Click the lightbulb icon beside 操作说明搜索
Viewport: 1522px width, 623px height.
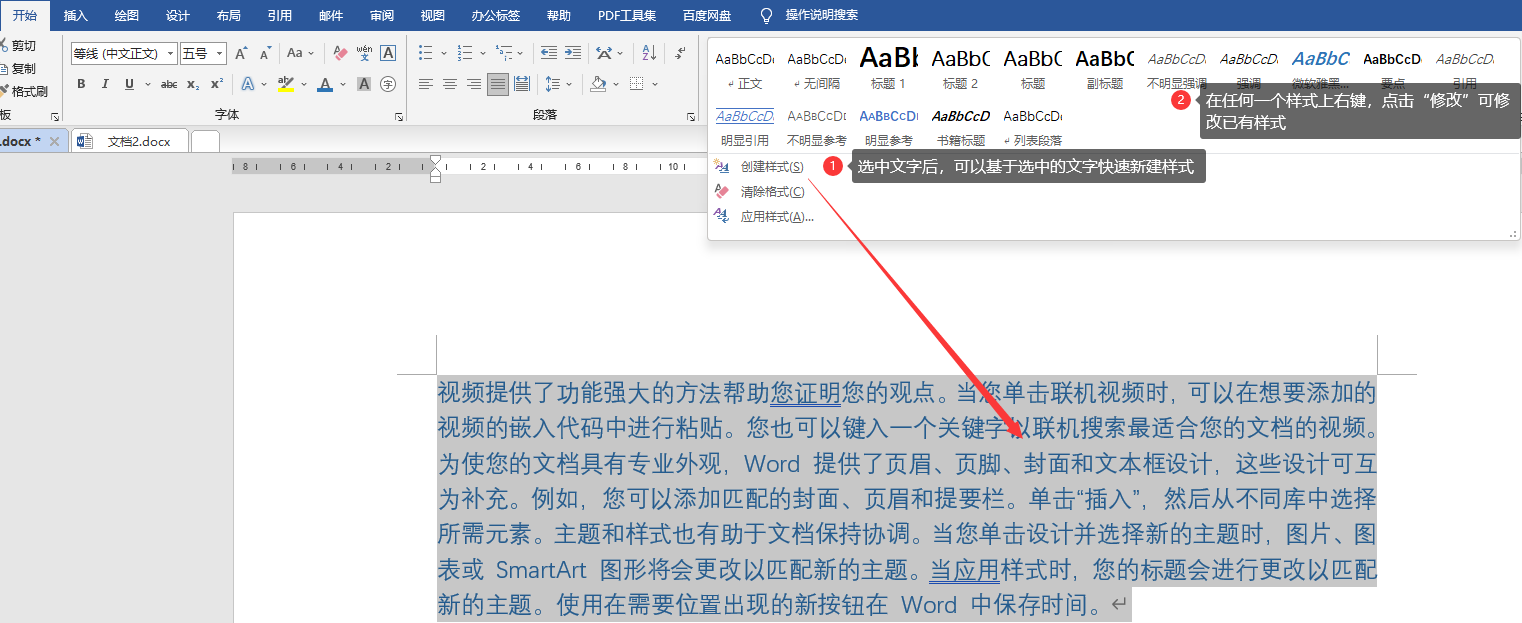[x=767, y=16]
